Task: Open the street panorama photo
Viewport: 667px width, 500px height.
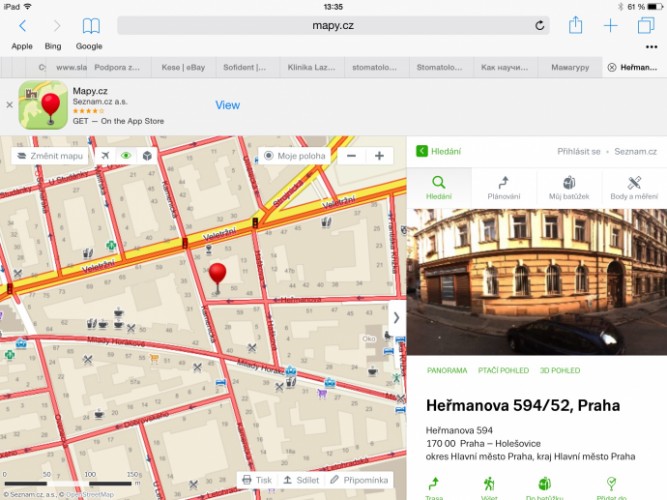Action: (537, 282)
